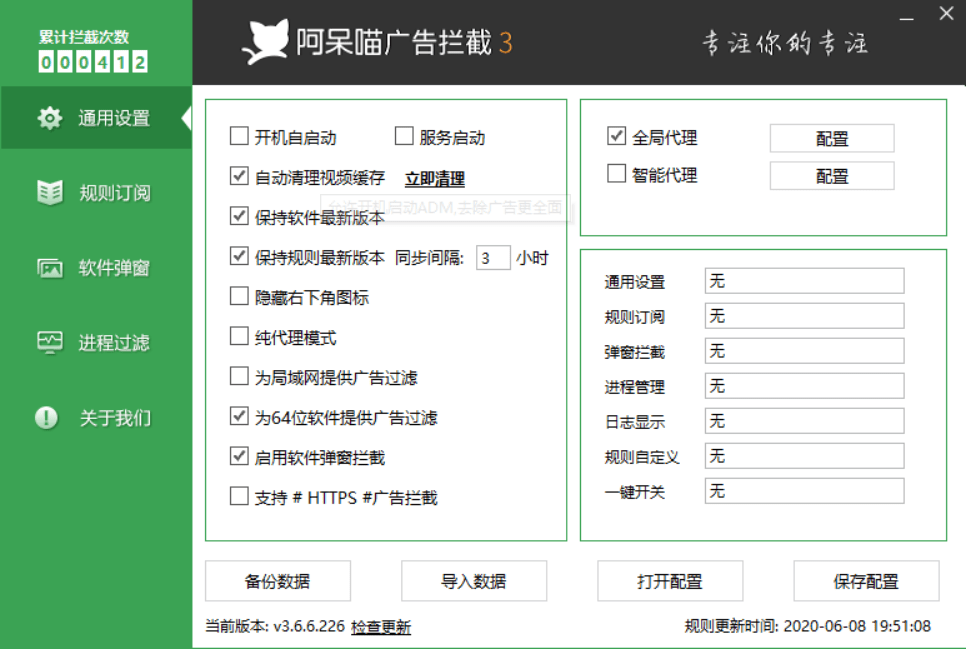Click the 同步间隔 hours input field
Viewport: 966px width, 649px height.
click(492, 258)
